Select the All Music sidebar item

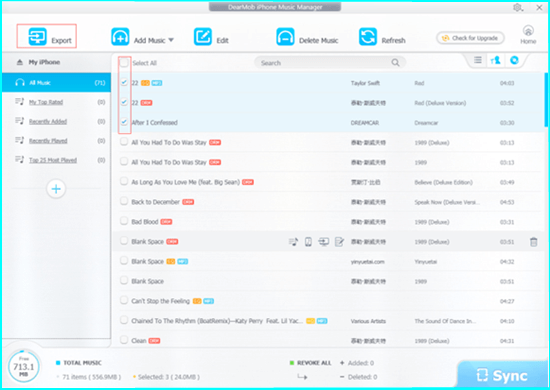point(56,83)
